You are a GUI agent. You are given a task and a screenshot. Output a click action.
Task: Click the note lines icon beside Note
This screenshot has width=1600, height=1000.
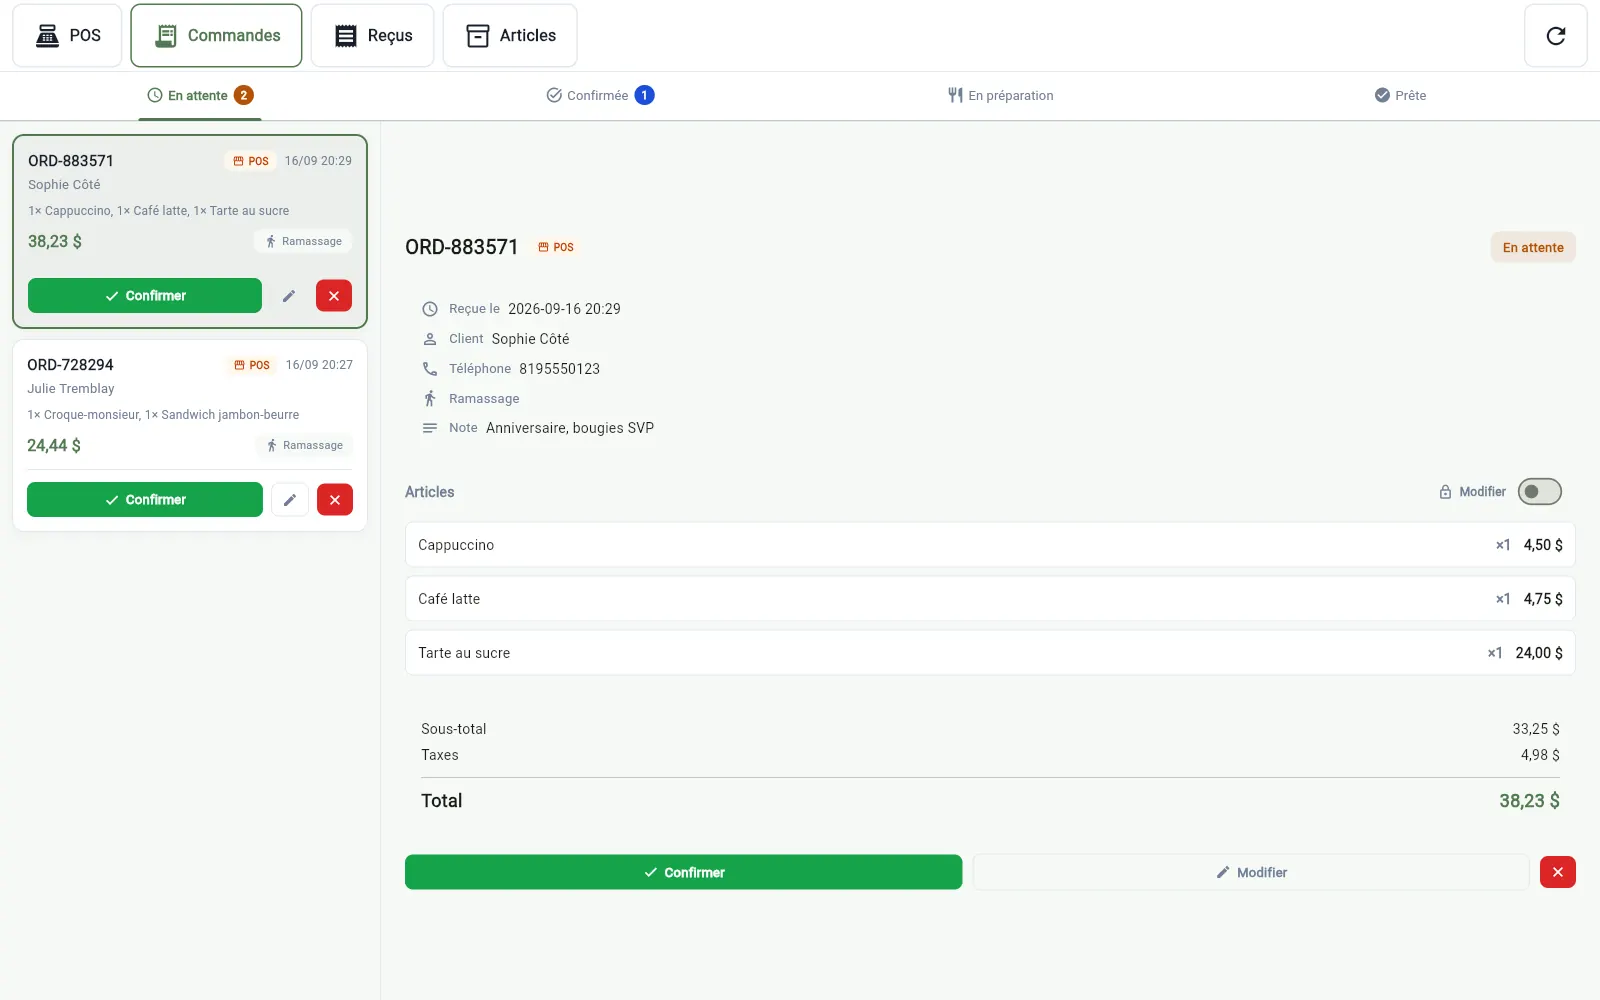coord(430,428)
